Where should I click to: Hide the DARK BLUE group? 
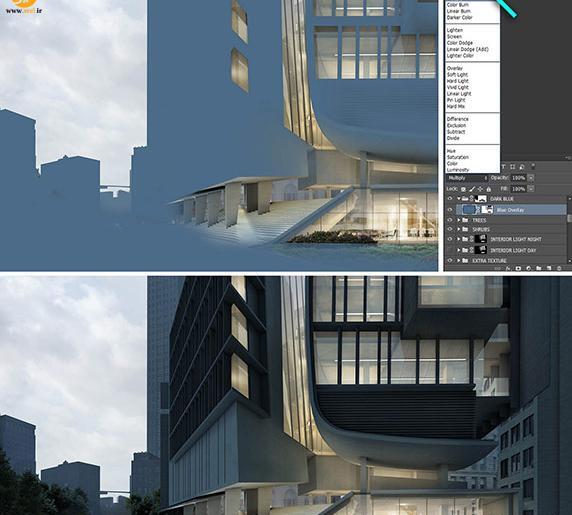pos(450,198)
